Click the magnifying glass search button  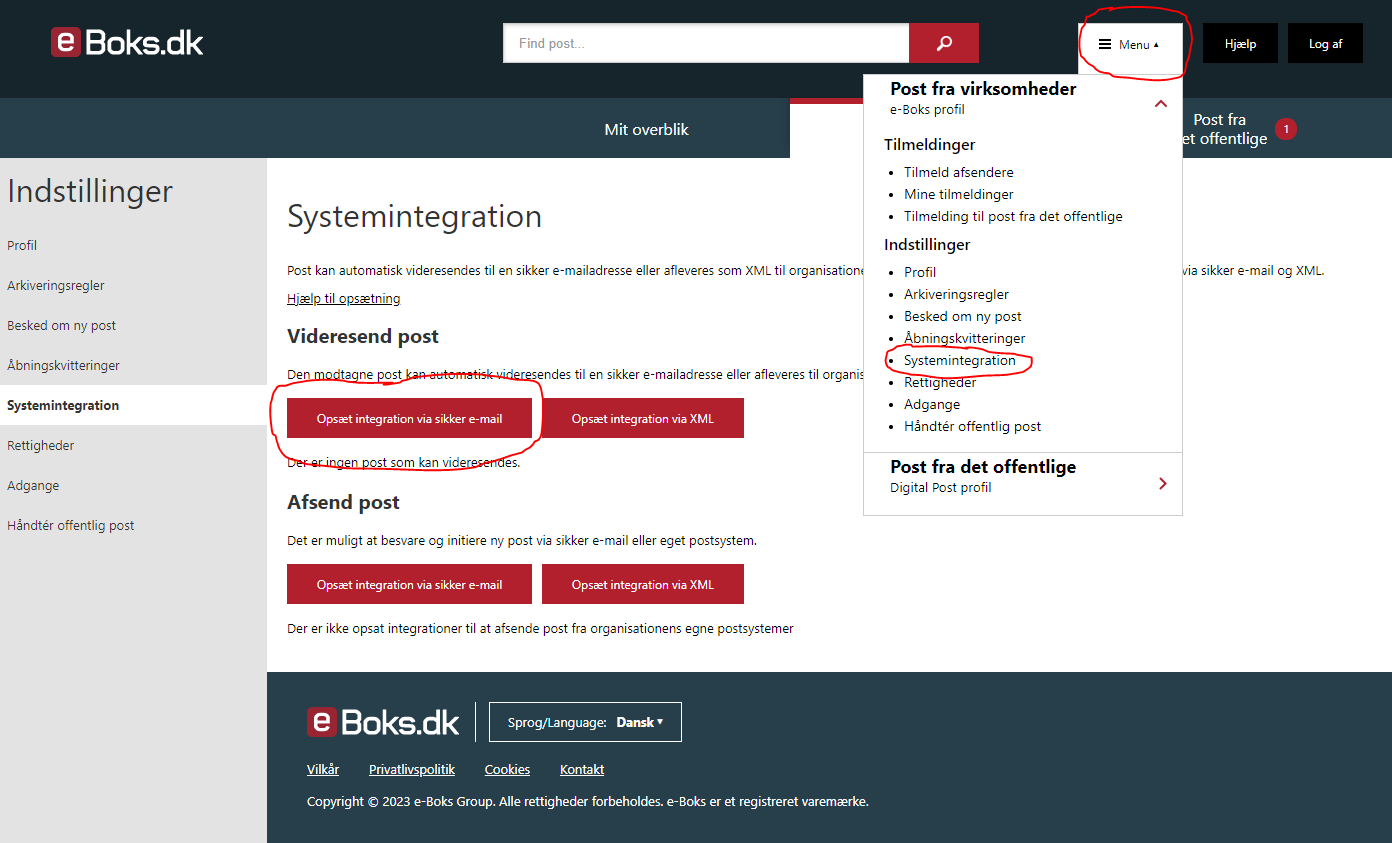943,43
